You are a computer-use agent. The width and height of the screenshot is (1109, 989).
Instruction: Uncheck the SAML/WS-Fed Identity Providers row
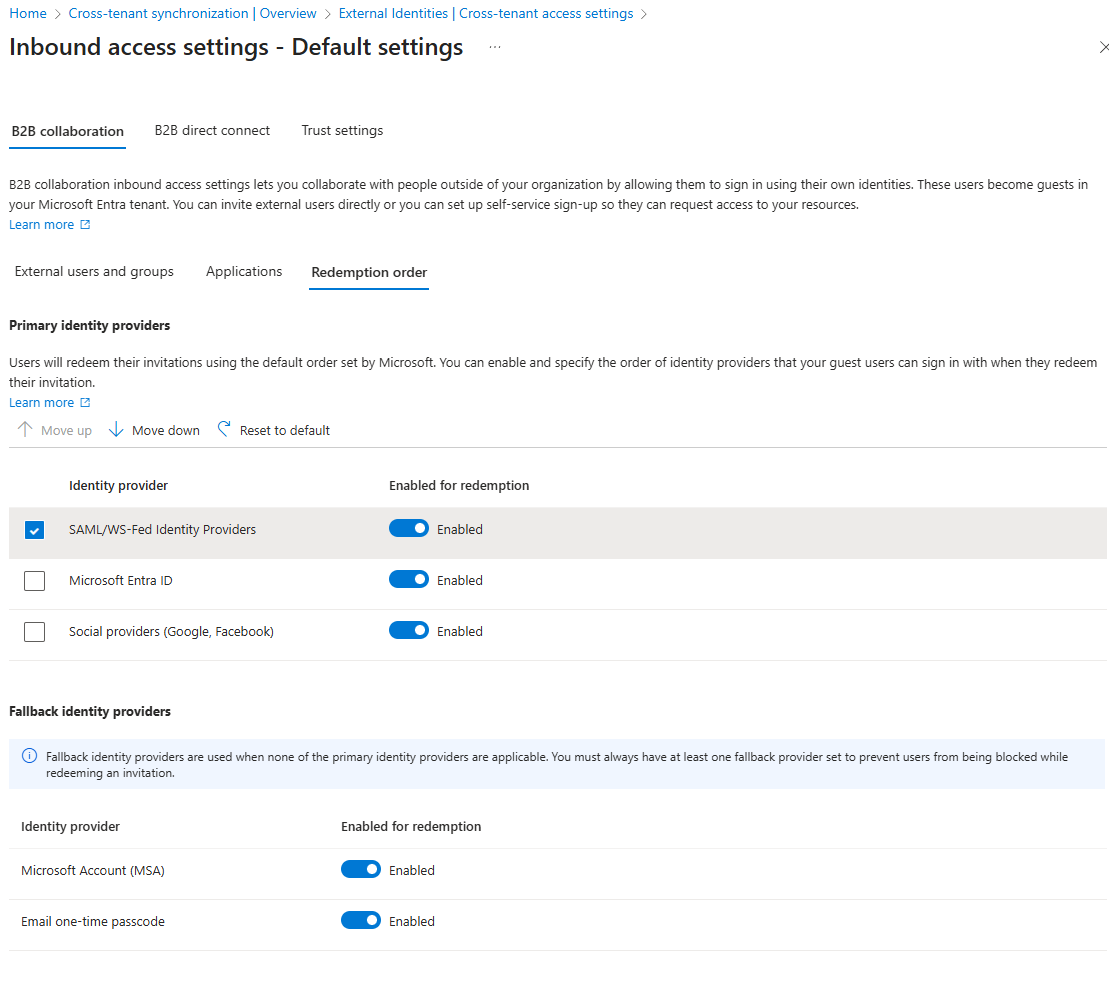34,529
